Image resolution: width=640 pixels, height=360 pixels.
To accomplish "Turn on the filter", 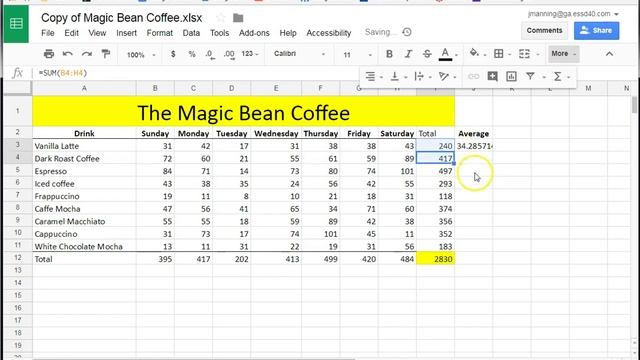I will [530, 76].
